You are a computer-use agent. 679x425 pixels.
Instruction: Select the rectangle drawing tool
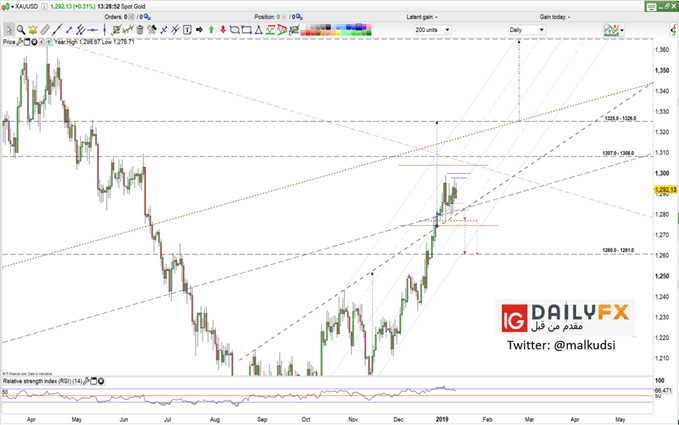[x=247, y=29]
